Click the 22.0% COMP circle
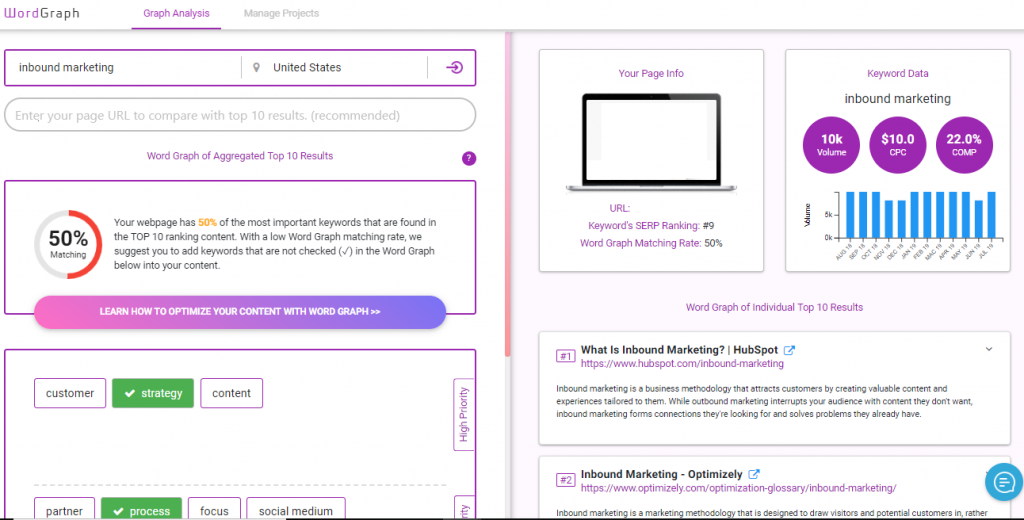 click(x=964, y=145)
